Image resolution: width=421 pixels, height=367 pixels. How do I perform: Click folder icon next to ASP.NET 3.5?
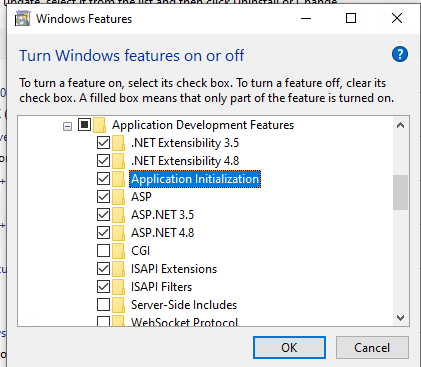pyautogui.click(x=118, y=215)
